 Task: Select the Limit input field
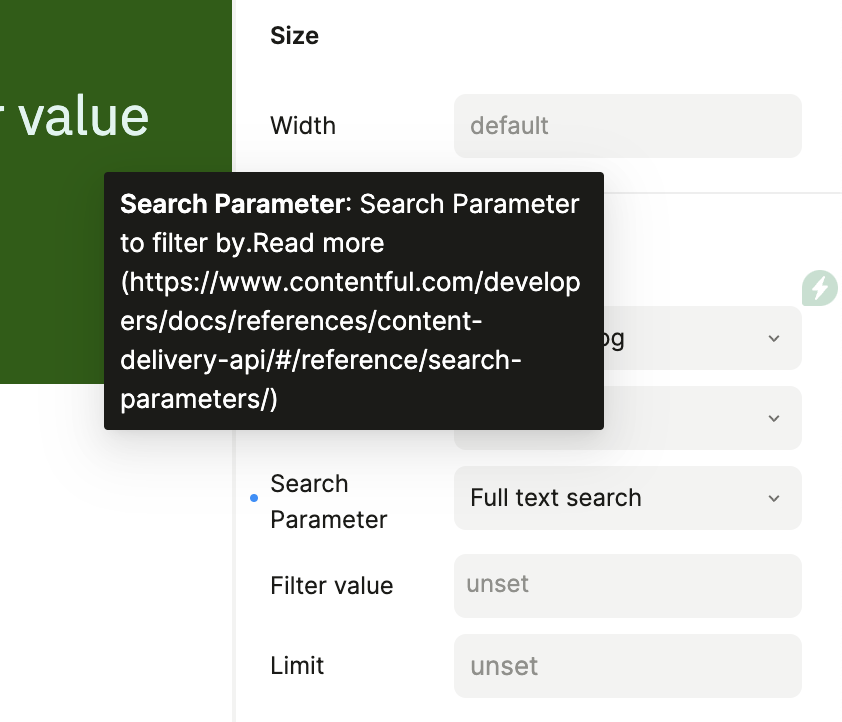pos(627,666)
